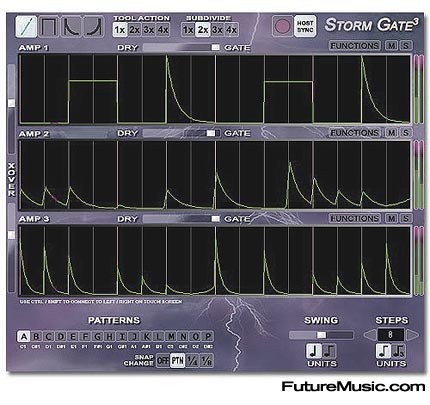Set Subdivide to 3x

pos(217,30)
